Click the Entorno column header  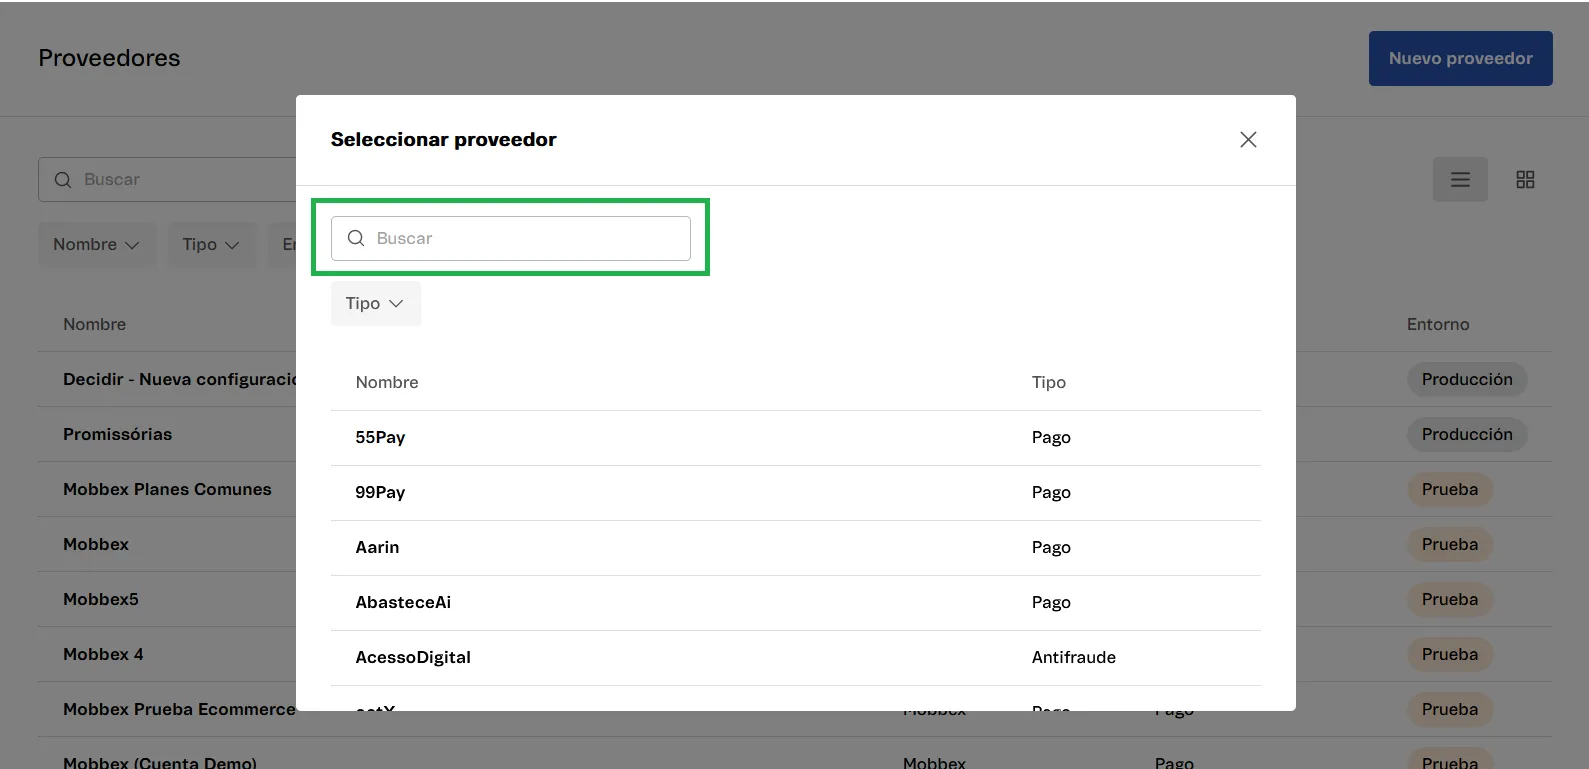point(1438,325)
